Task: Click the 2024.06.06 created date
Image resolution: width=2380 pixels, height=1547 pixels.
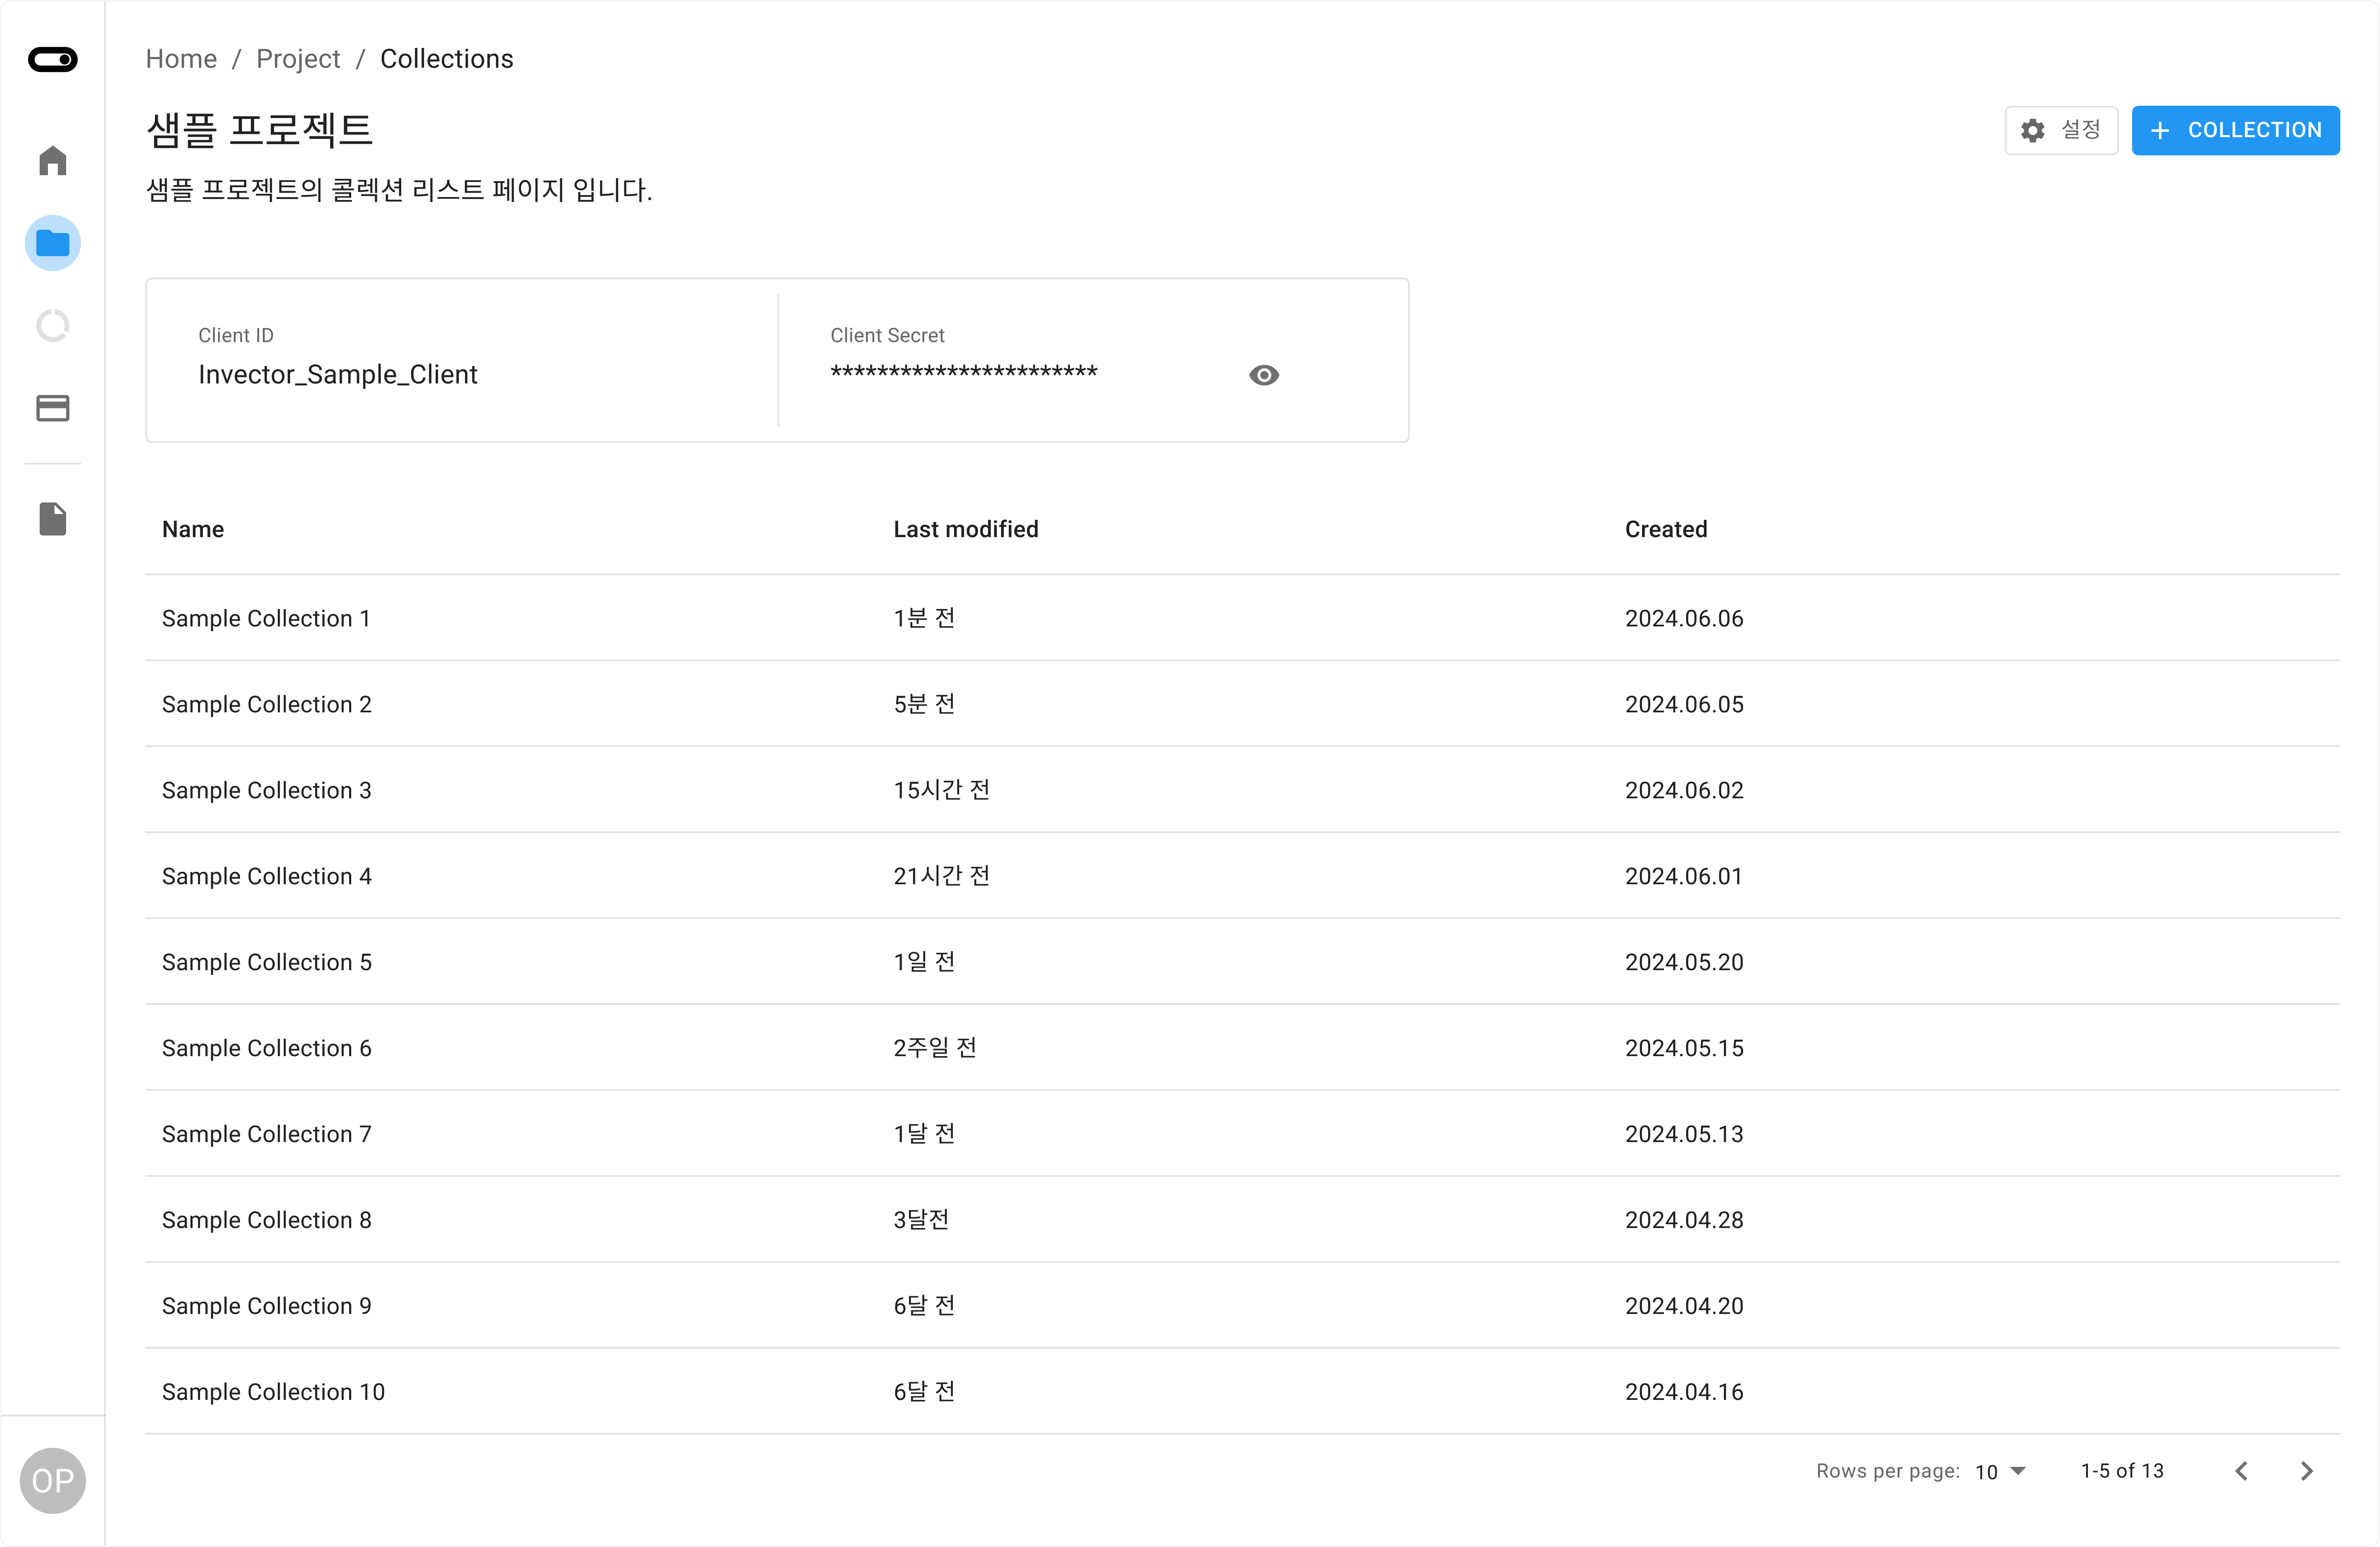Action: pos(1684,618)
